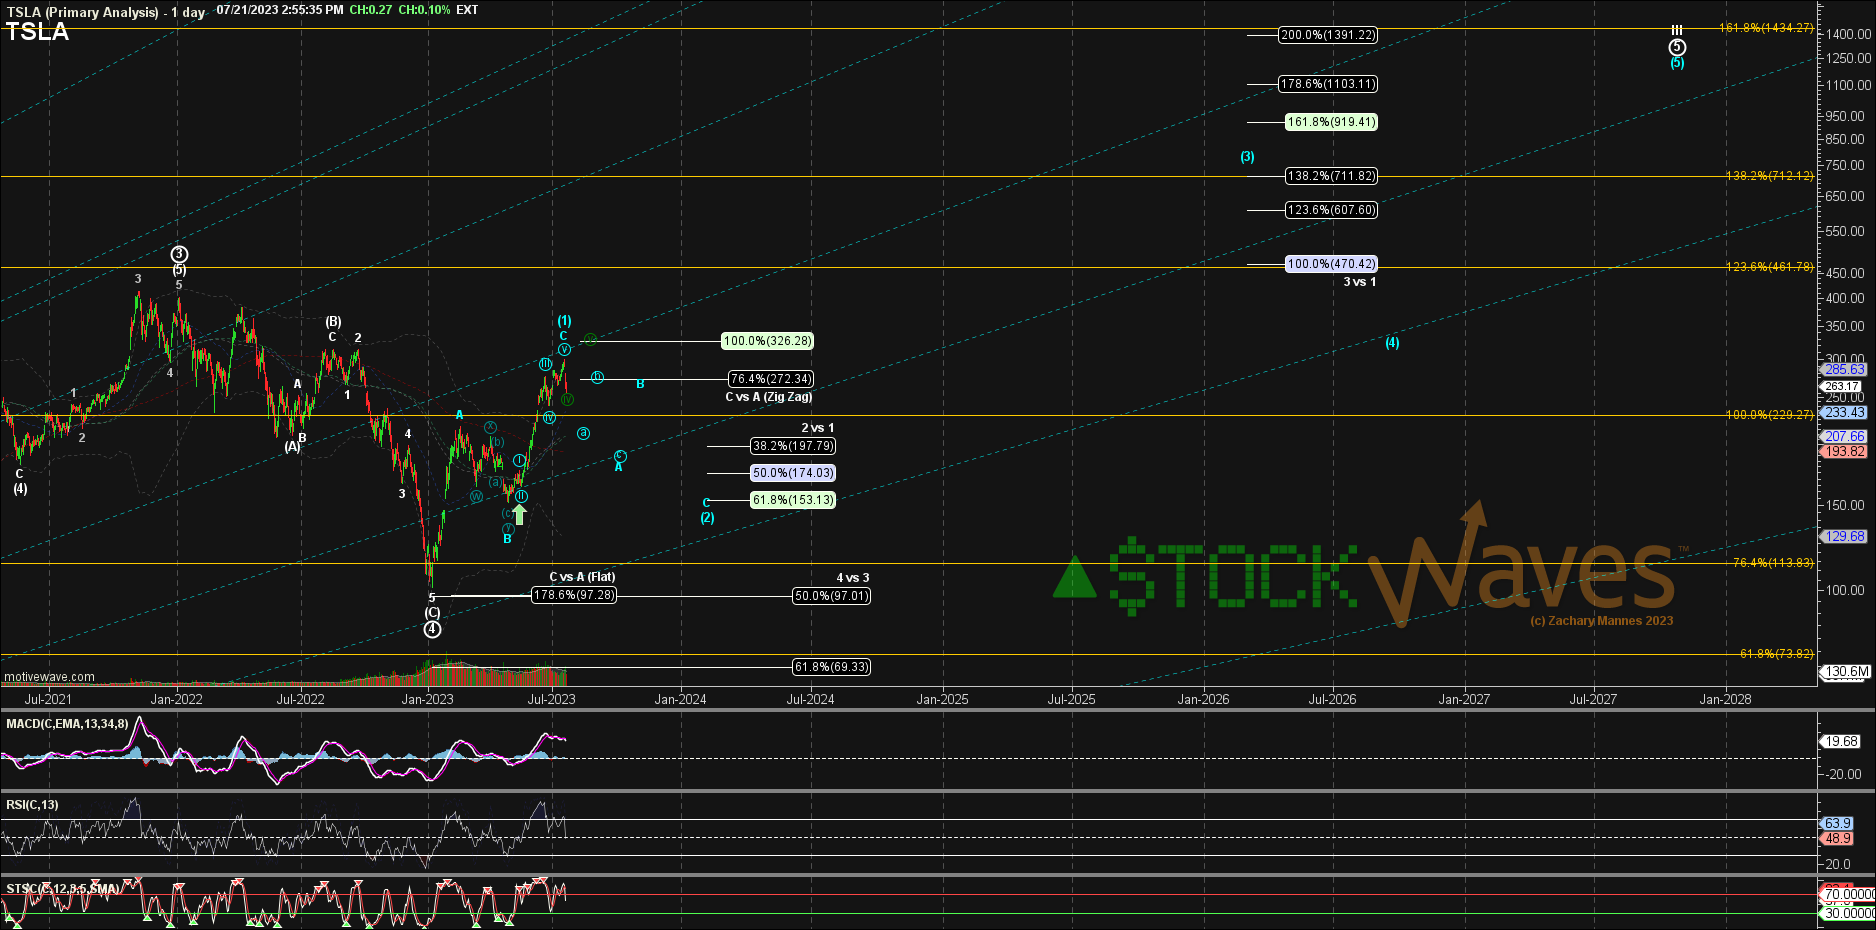This screenshot has height=930, width=1876.
Task: Select the 207.66 price tag on axis
Action: pos(1844,437)
